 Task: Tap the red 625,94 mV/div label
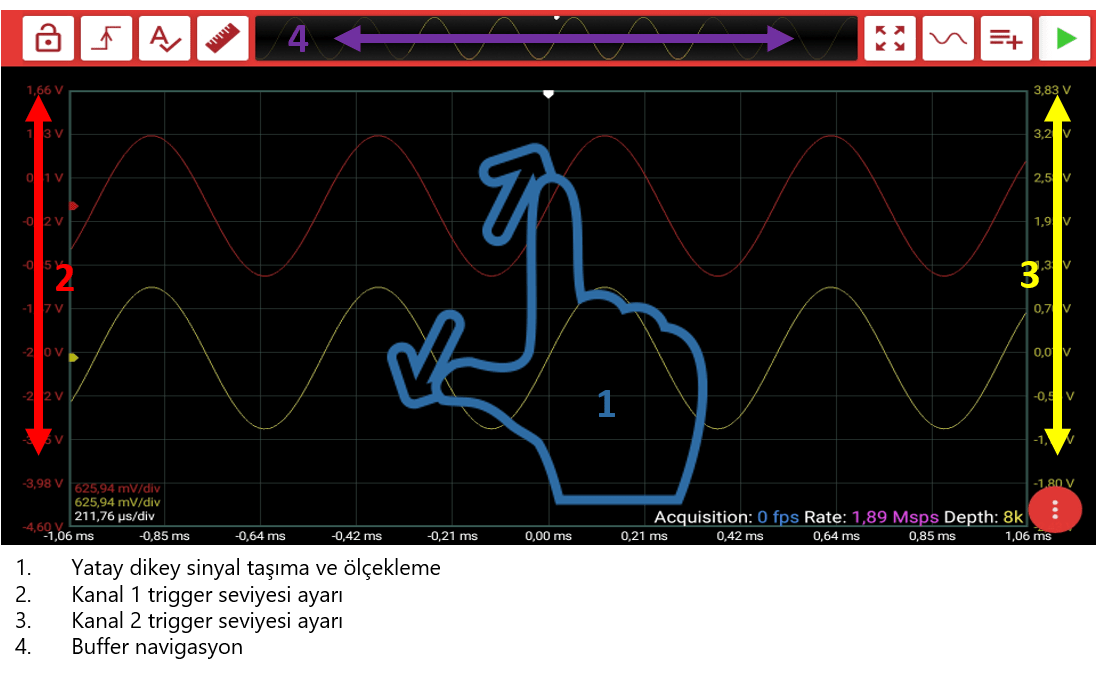pyautogui.click(x=117, y=488)
